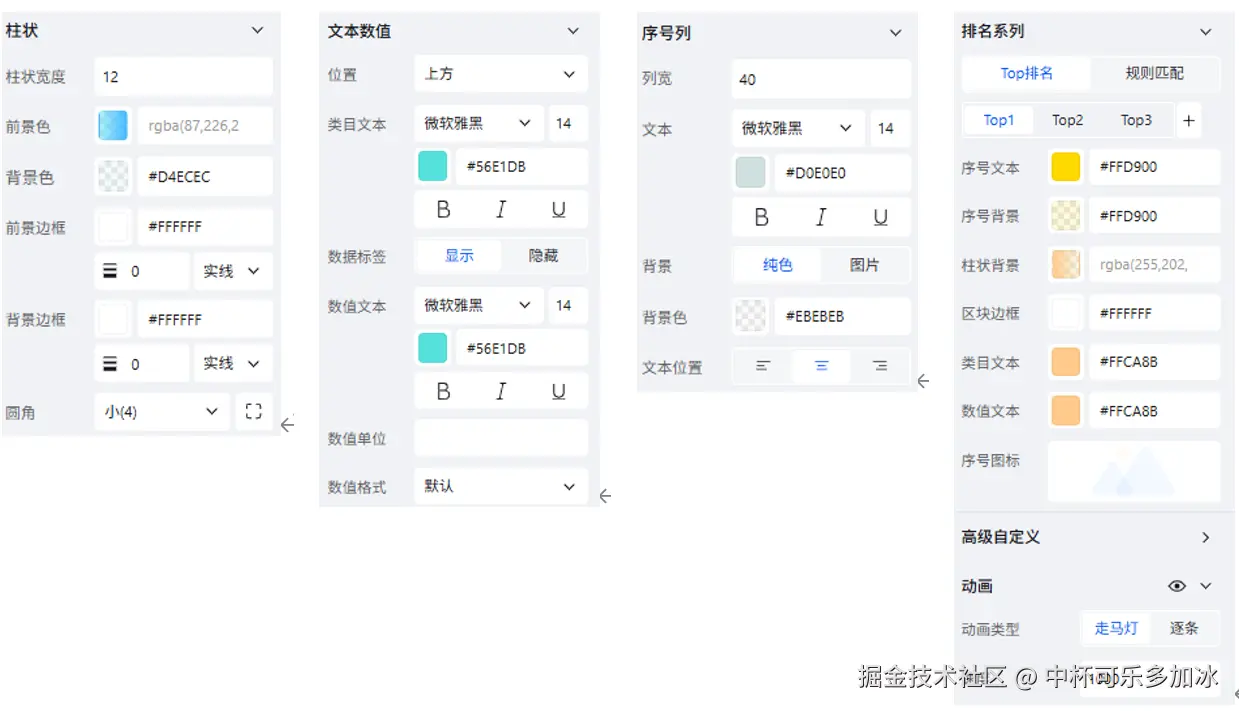Open 柱状背景 swatch in 排名系列

[1066, 264]
